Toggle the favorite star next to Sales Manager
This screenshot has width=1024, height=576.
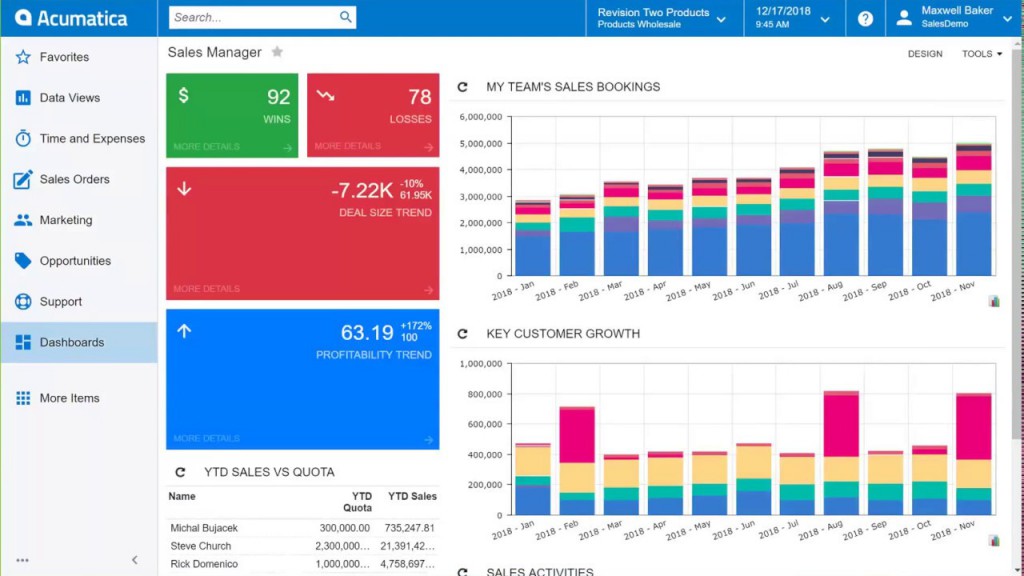(x=276, y=52)
